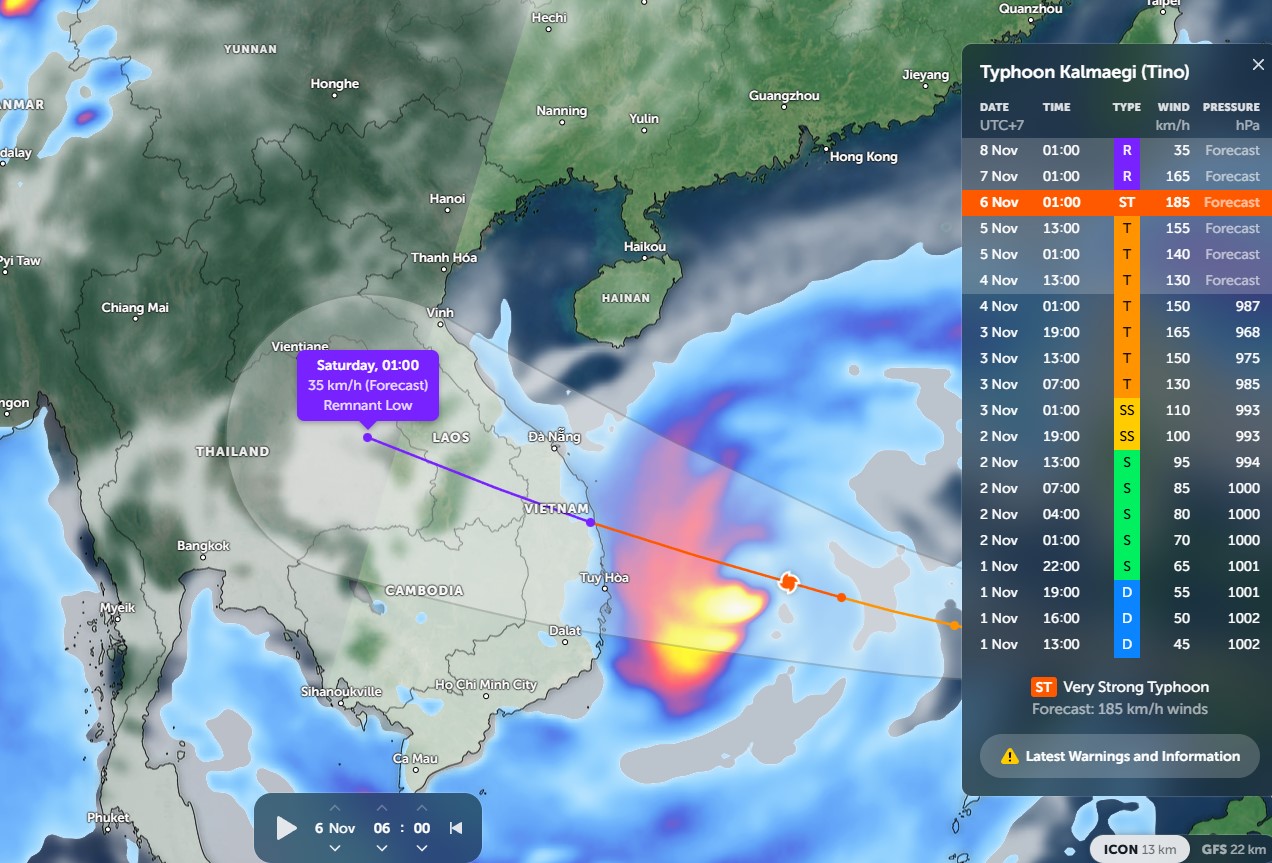Select the 5 Nov 01:00 forecast row
The width and height of the screenshot is (1272, 863).
click(x=1117, y=254)
